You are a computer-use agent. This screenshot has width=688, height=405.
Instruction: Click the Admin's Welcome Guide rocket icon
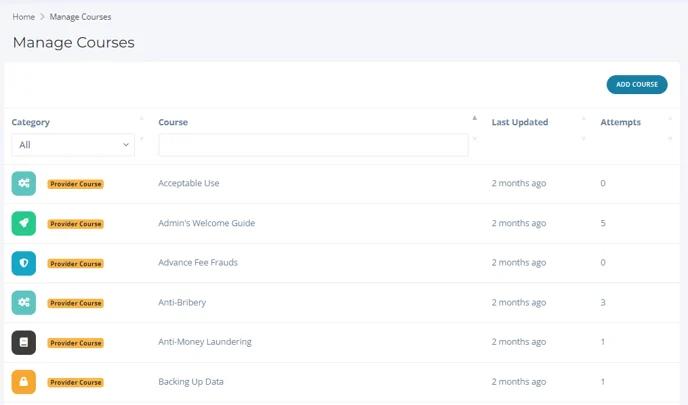(24, 223)
